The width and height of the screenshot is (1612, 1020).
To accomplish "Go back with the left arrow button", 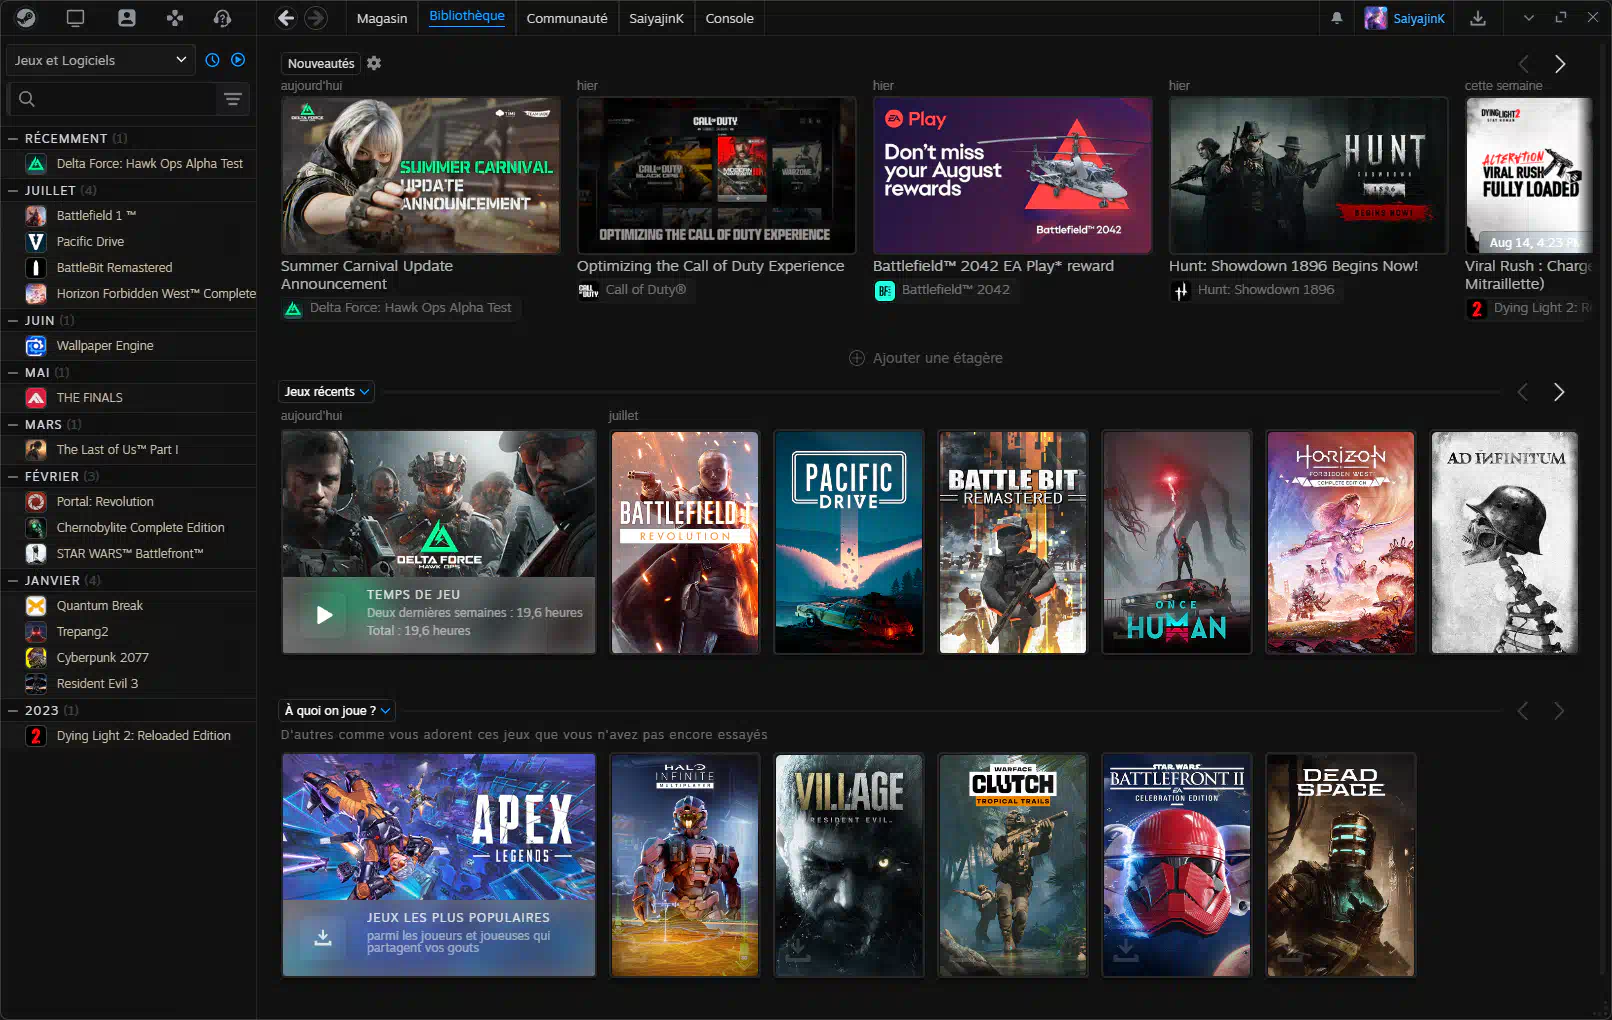I will pos(286,18).
